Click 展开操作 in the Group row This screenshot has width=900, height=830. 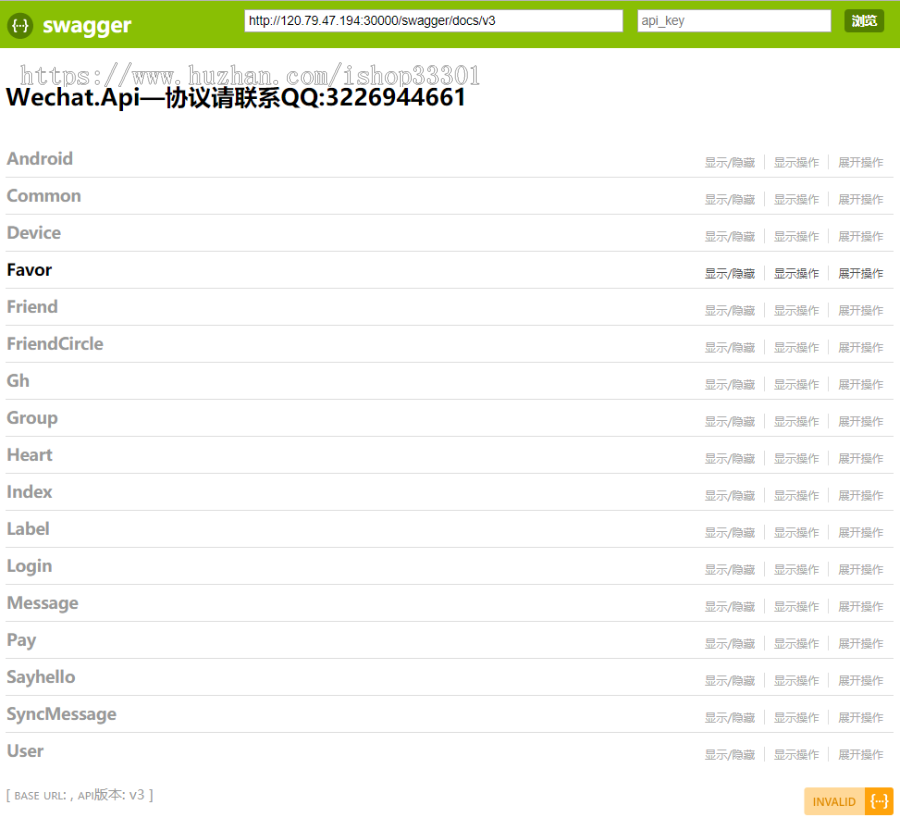pos(860,421)
